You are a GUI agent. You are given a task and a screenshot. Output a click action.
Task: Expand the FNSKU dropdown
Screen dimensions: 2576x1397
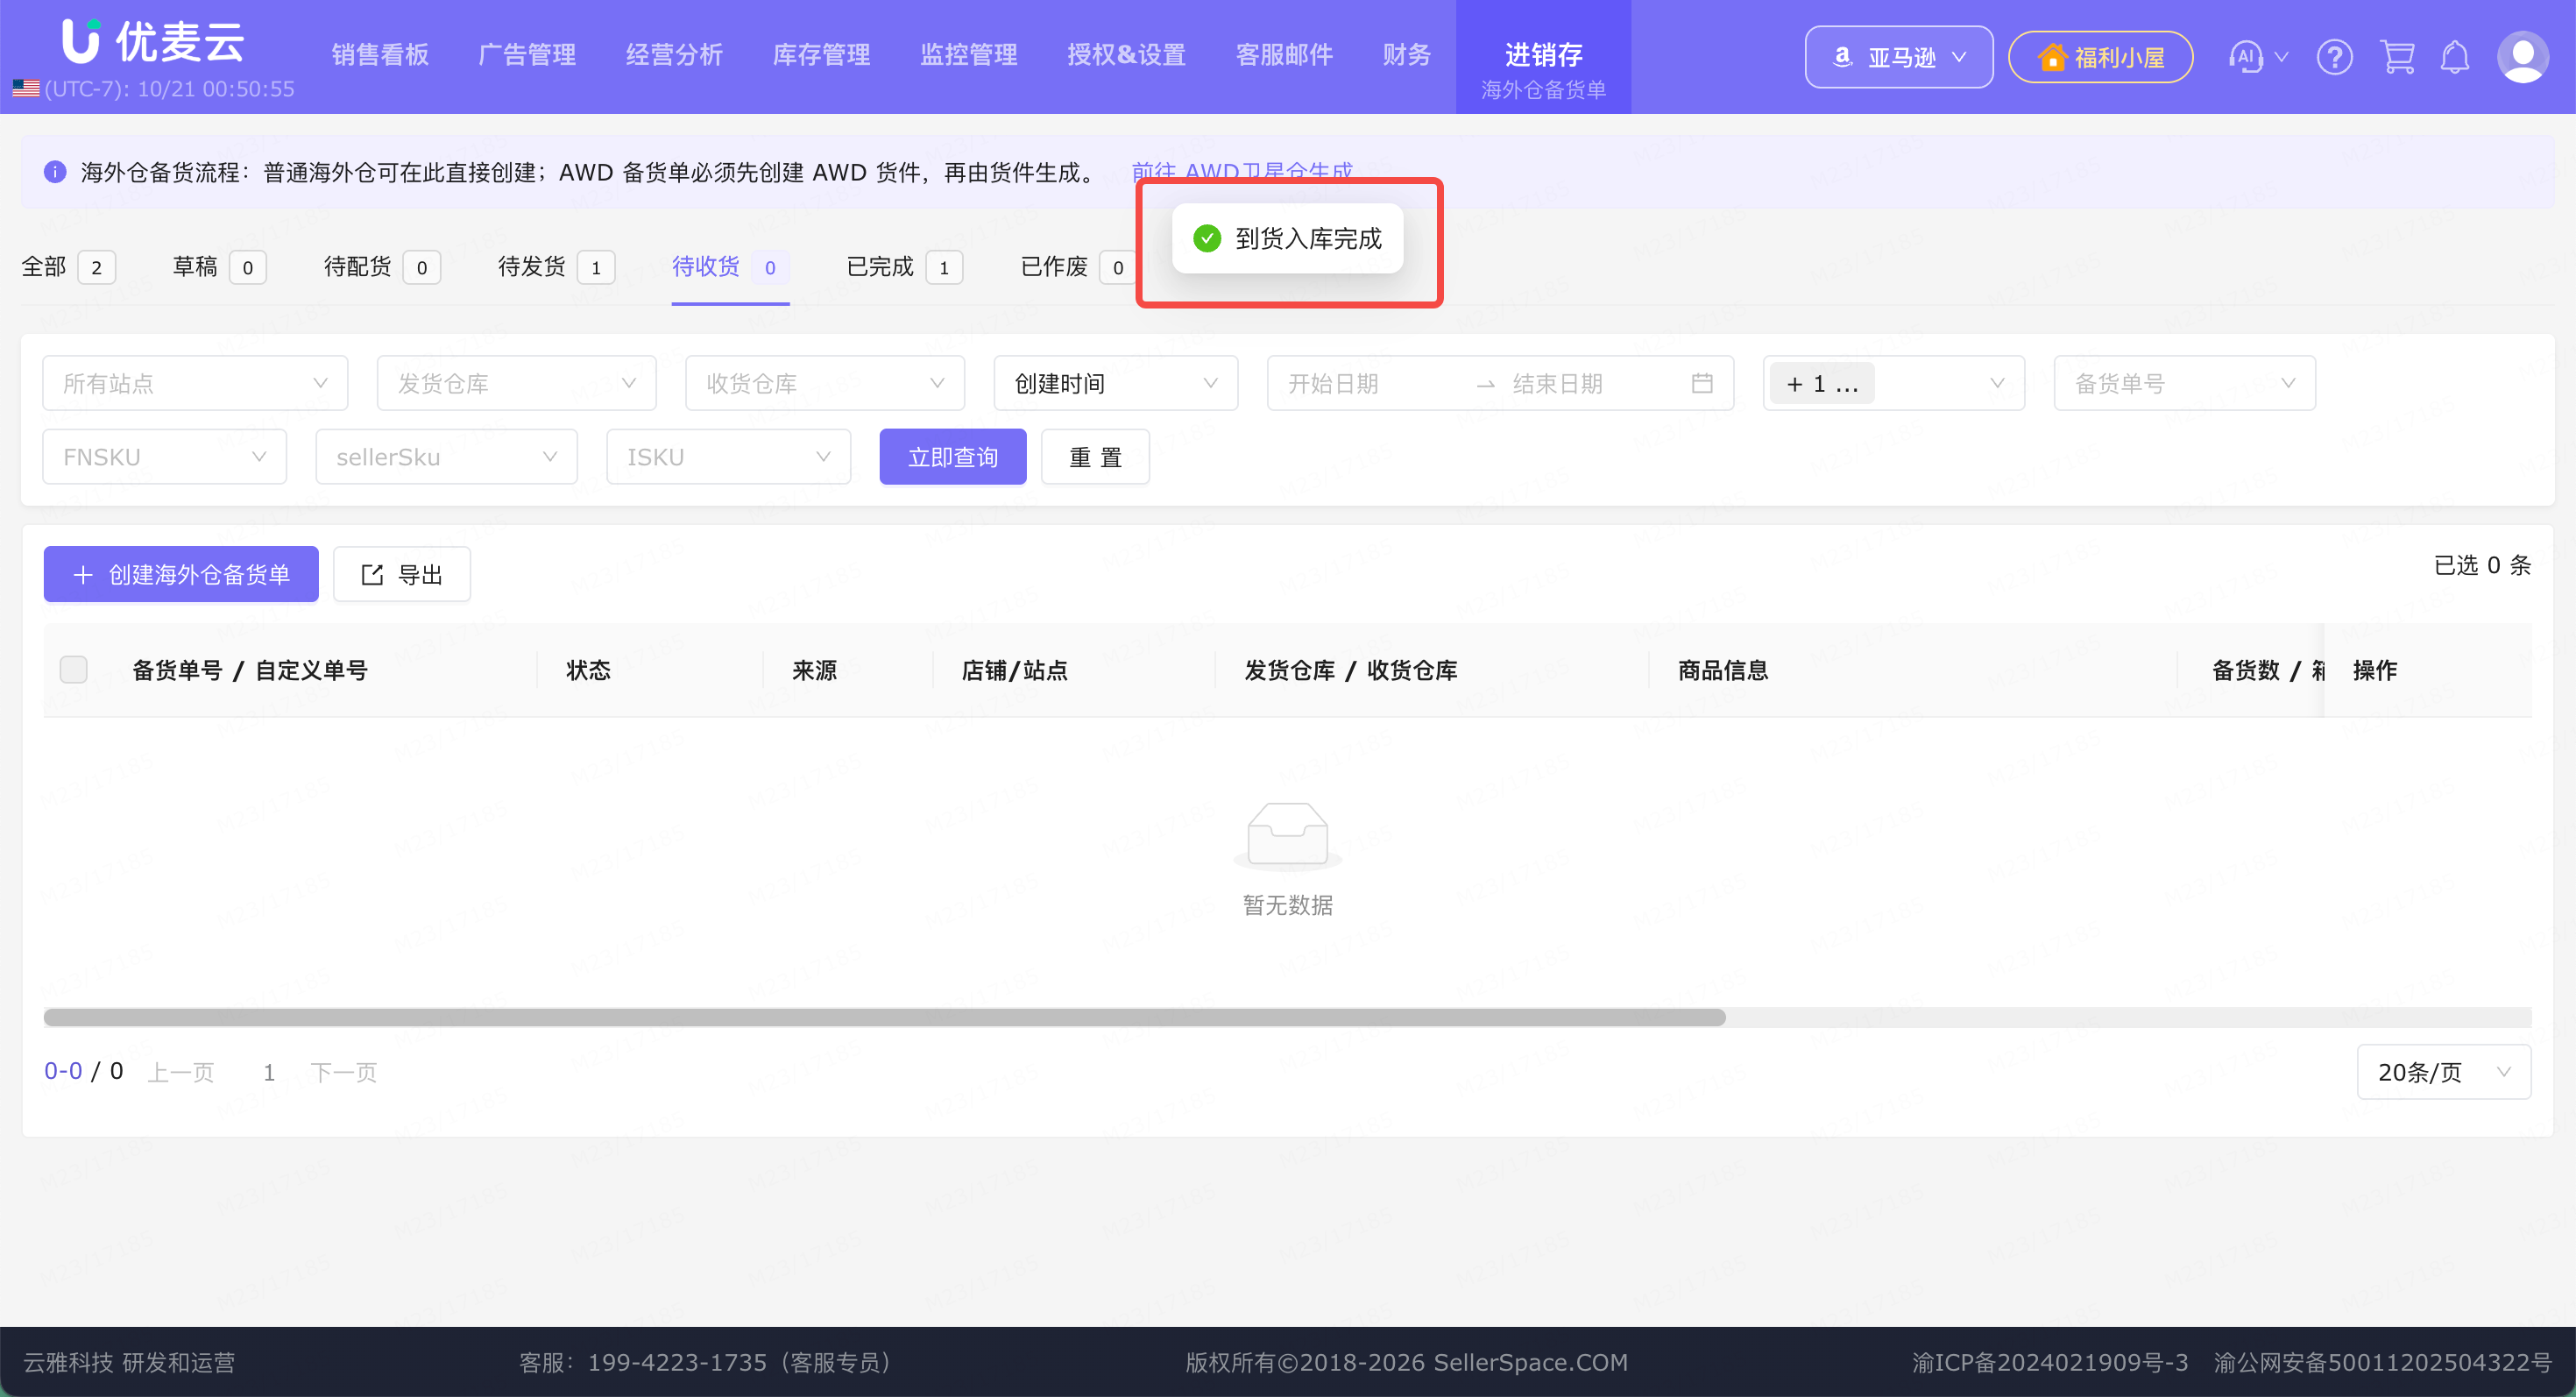click(x=165, y=457)
